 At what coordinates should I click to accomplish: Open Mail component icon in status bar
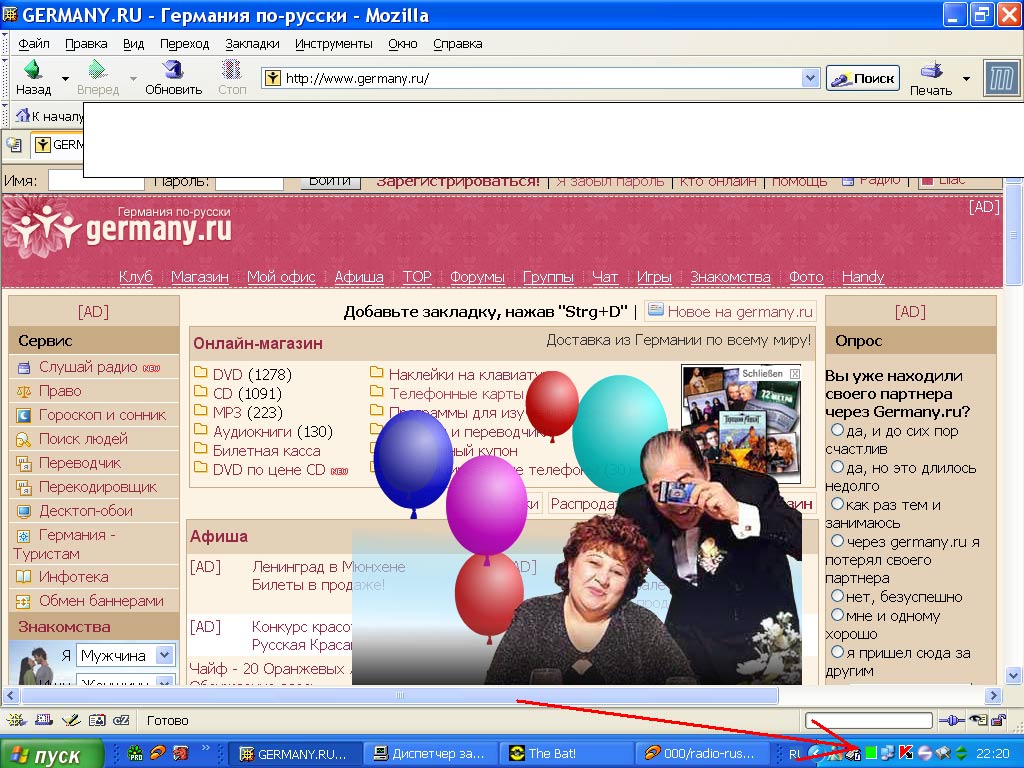click(43, 720)
